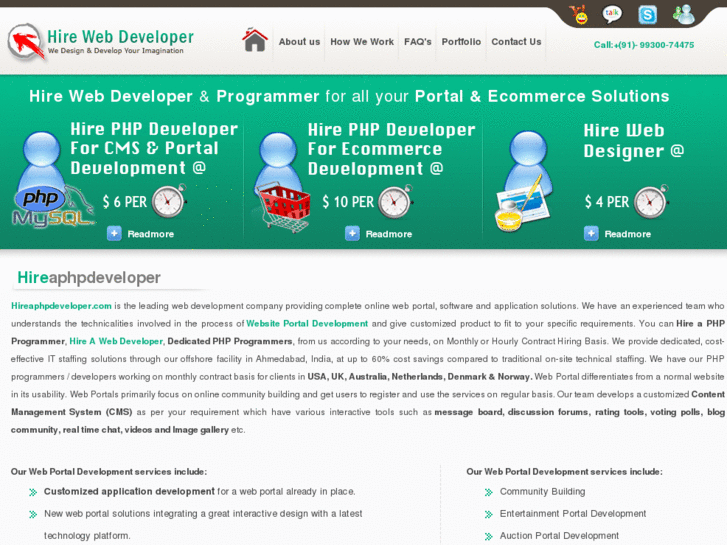Open the Website Portal Development link

pos(307,324)
